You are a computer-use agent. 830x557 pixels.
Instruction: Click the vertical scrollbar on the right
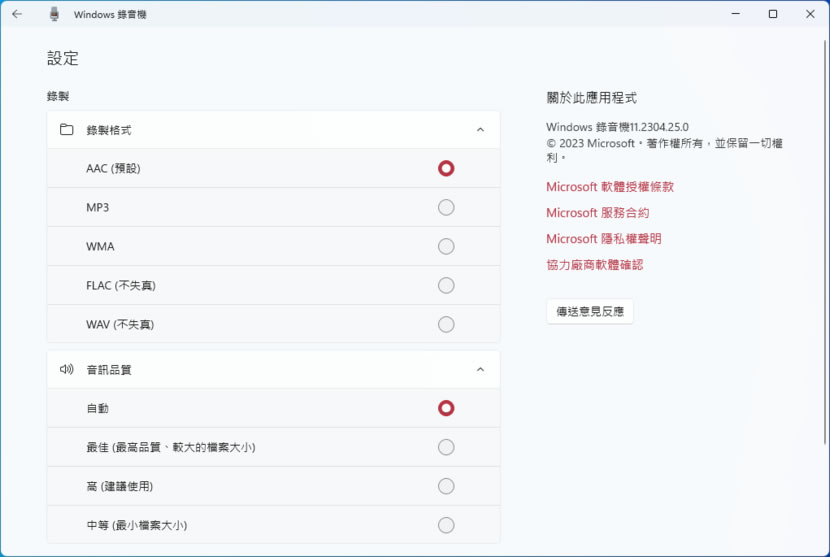coord(825,242)
